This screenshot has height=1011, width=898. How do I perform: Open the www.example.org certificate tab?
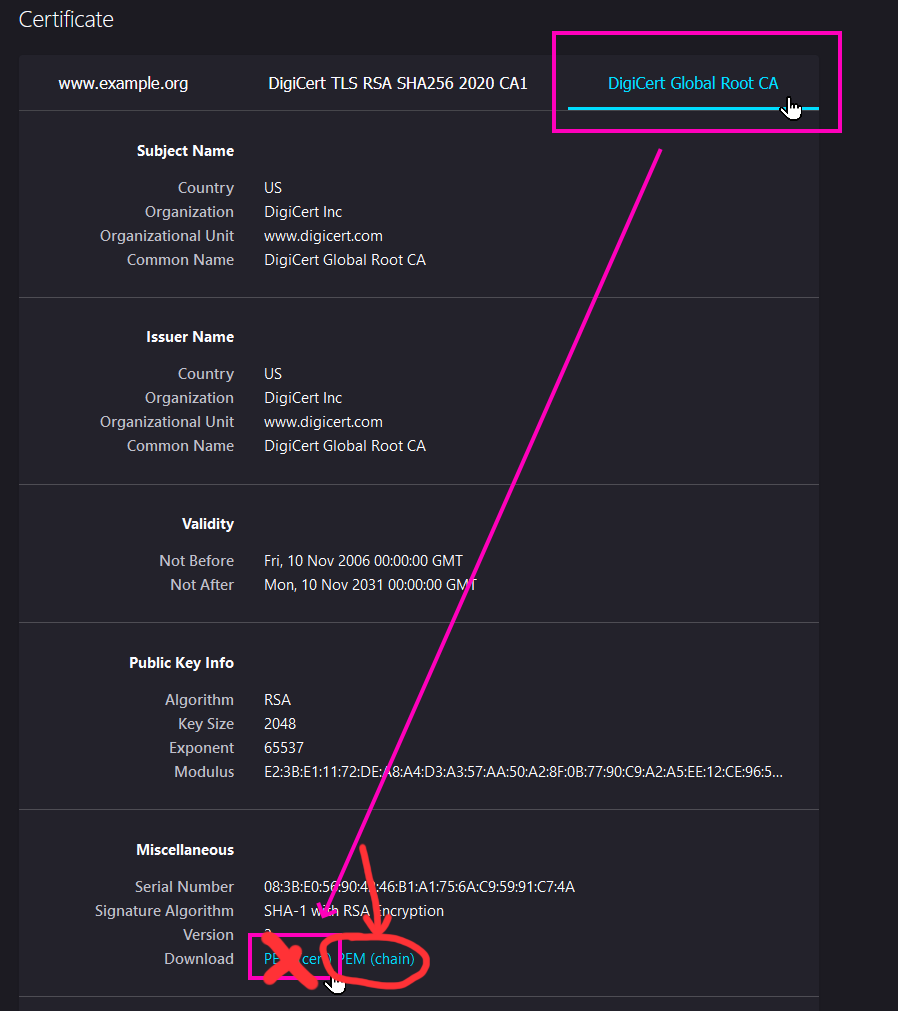(x=123, y=83)
